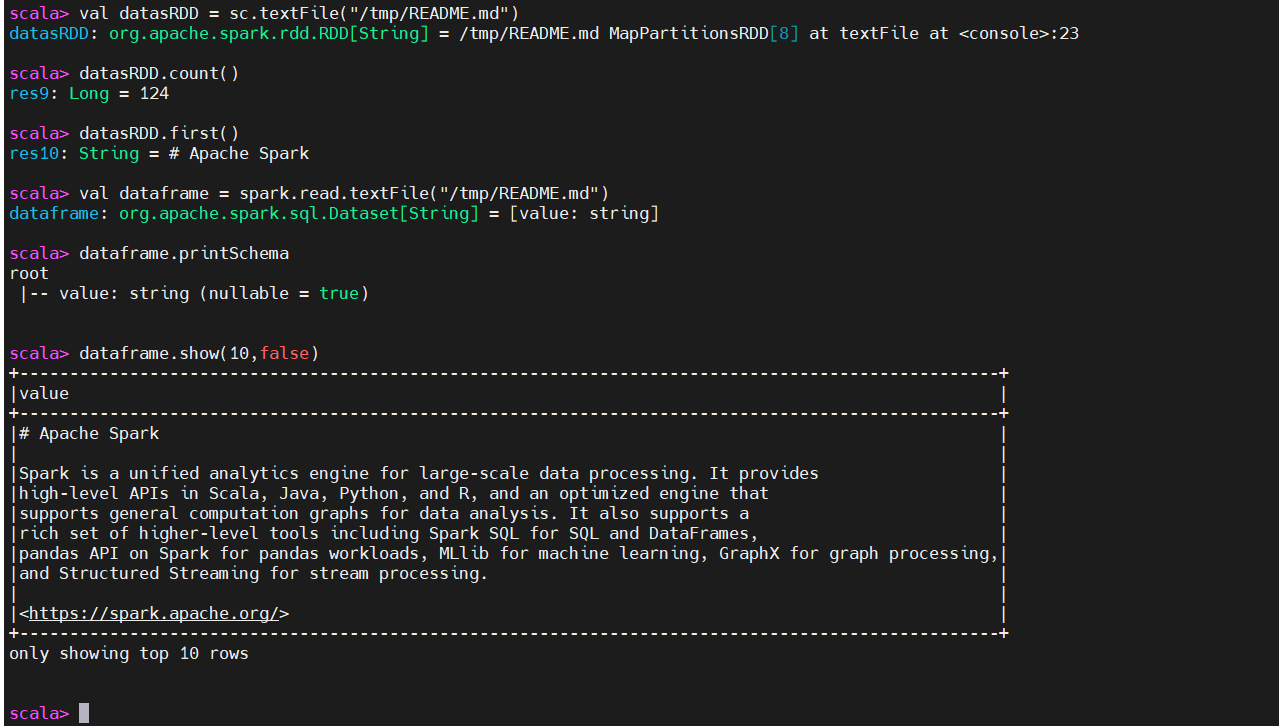Click the datasRDD.first() command
Image resolution: width=1279 pixels, height=726 pixels.
pos(159,133)
